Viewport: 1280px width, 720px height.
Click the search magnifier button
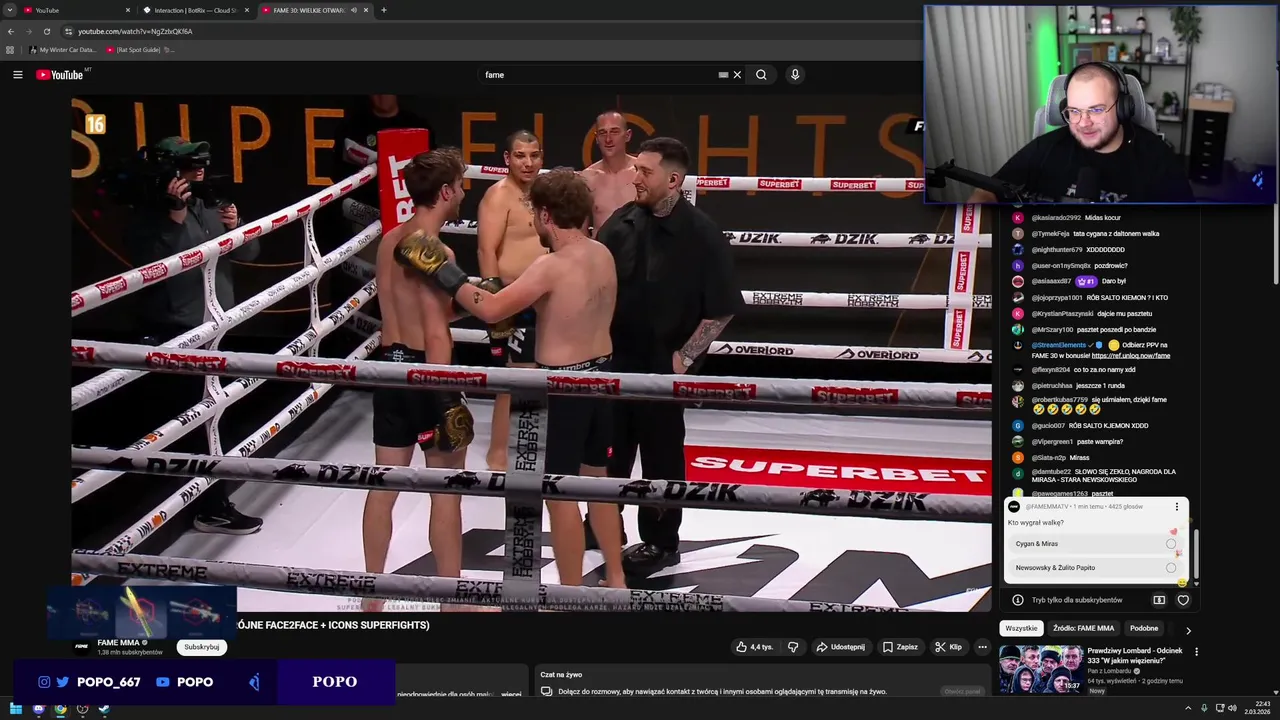coord(761,75)
